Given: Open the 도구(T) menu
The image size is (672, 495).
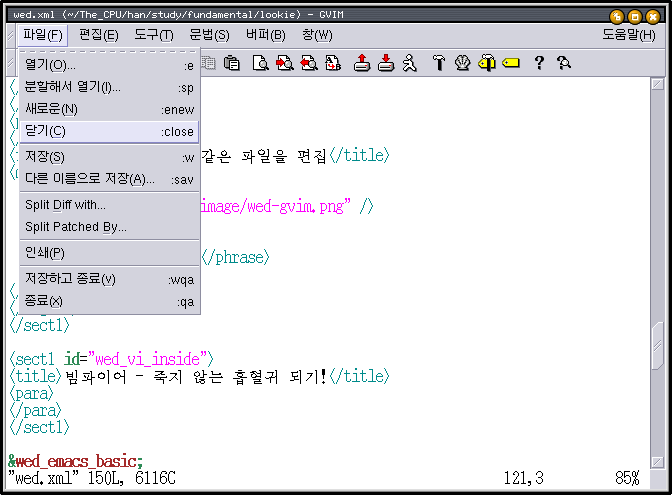Looking at the screenshot, I should pos(154,35).
